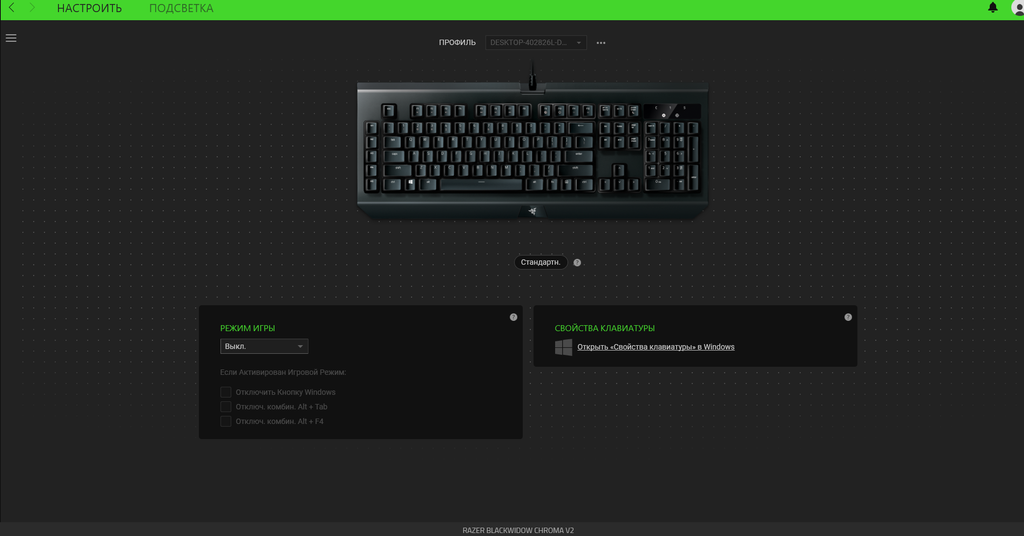Click the Стандартн. button
The width and height of the screenshot is (1024, 536).
click(541, 262)
